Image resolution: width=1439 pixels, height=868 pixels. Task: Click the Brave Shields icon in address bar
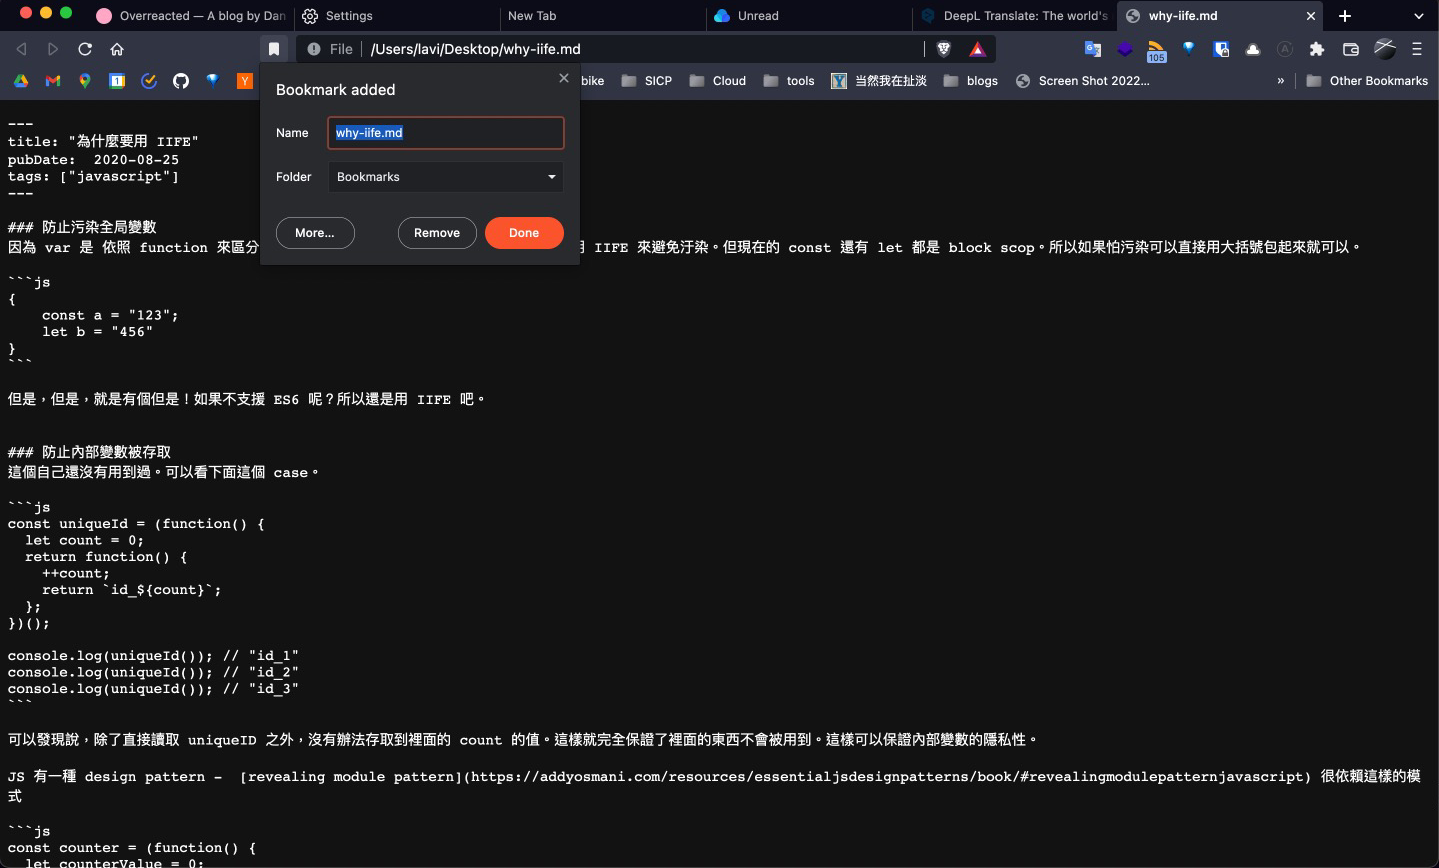pyautogui.click(x=943, y=48)
